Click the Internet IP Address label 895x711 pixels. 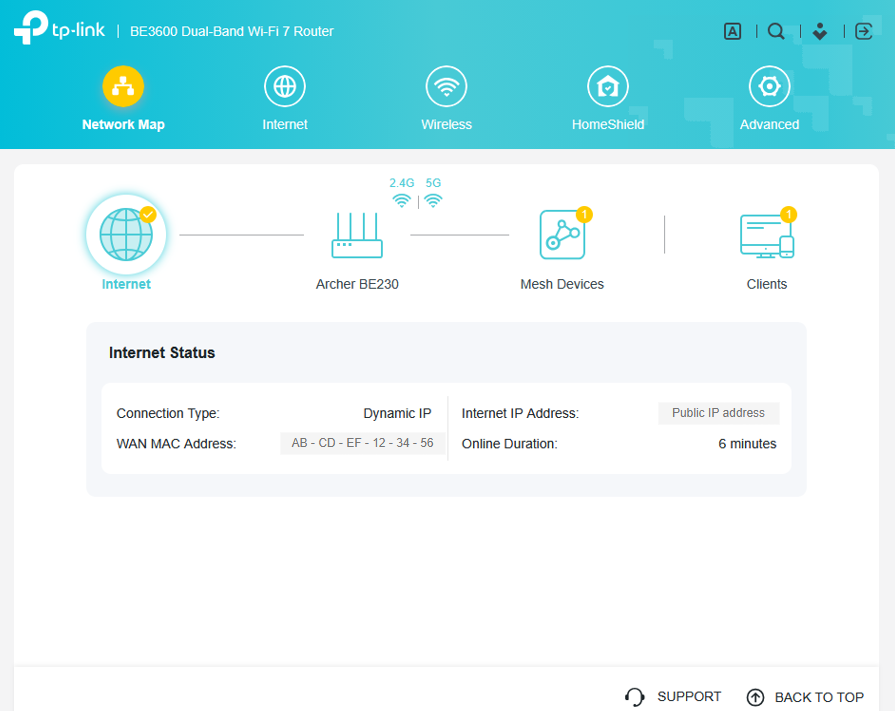[x=520, y=413]
